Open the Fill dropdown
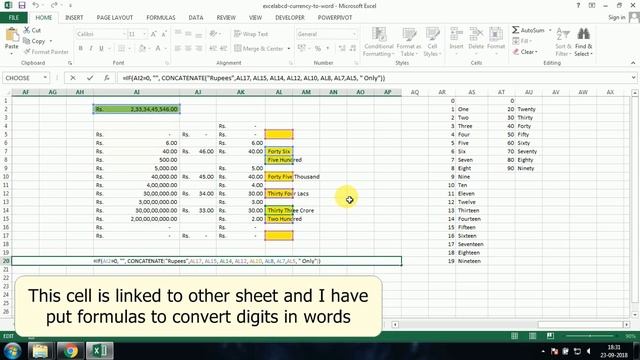The height and width of the screenshot is (360, 640). coord(521,41)
